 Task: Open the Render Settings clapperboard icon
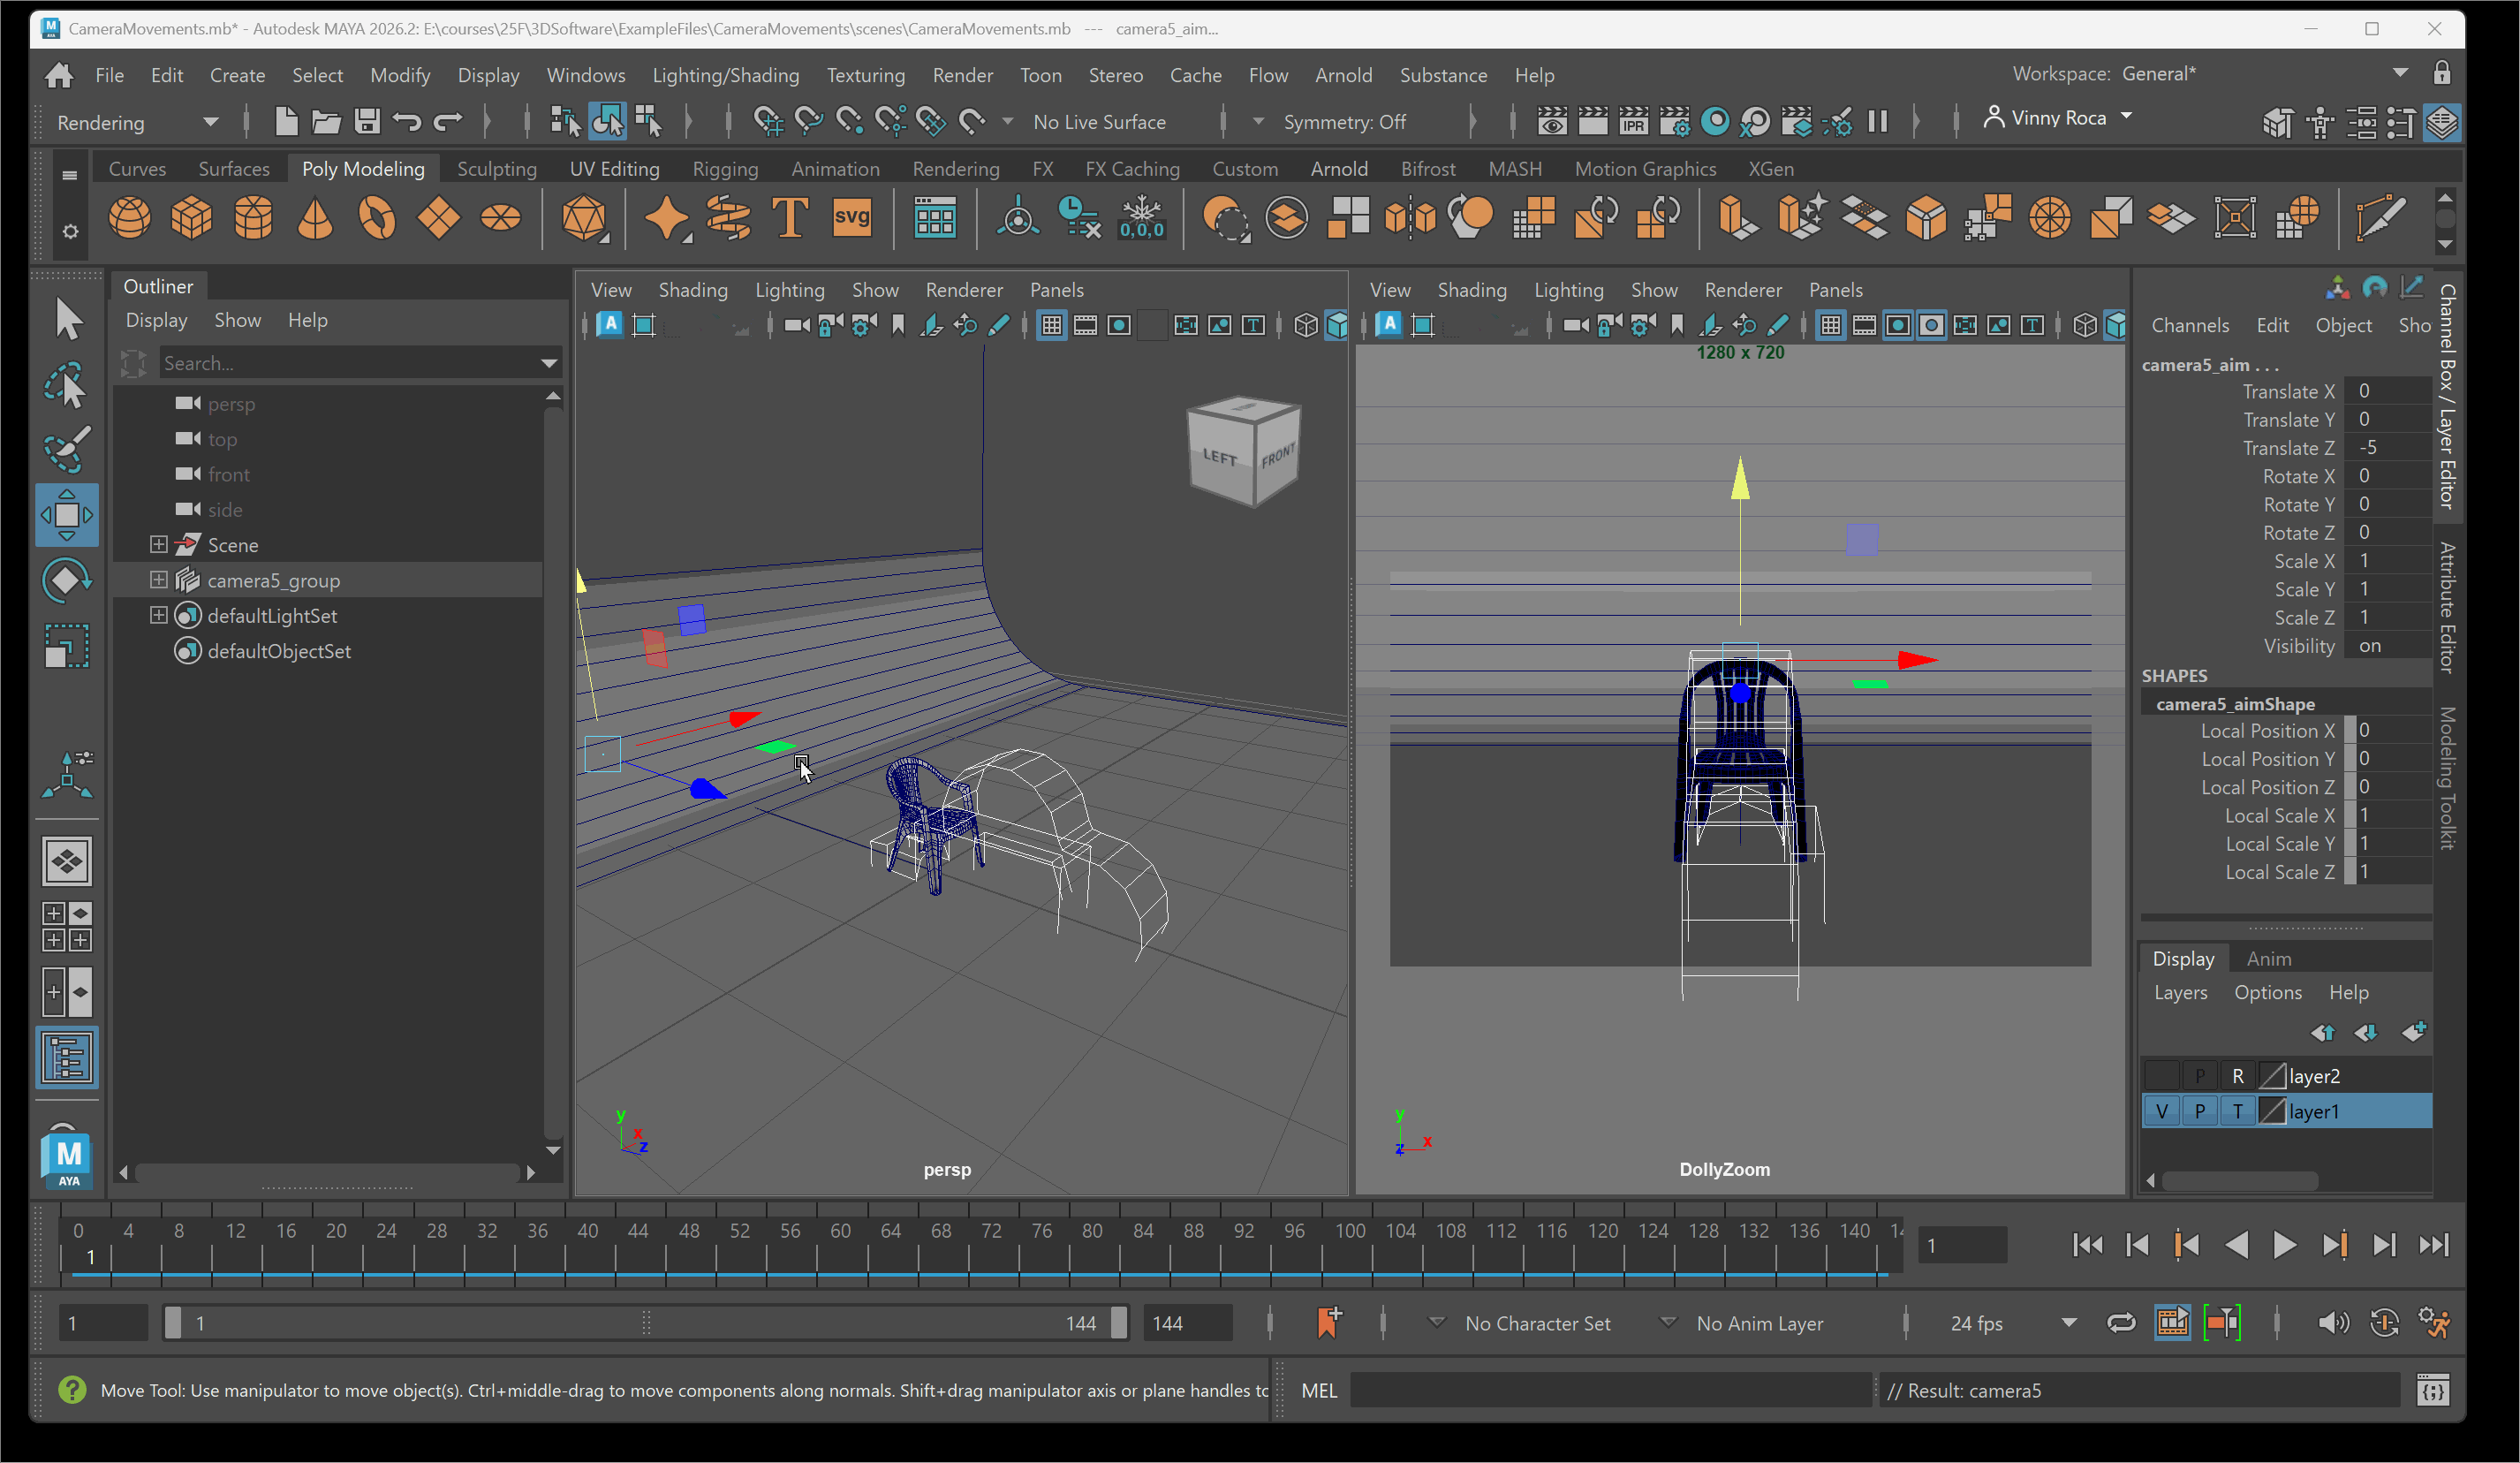pyautogui.click(x=1674, y=122)
